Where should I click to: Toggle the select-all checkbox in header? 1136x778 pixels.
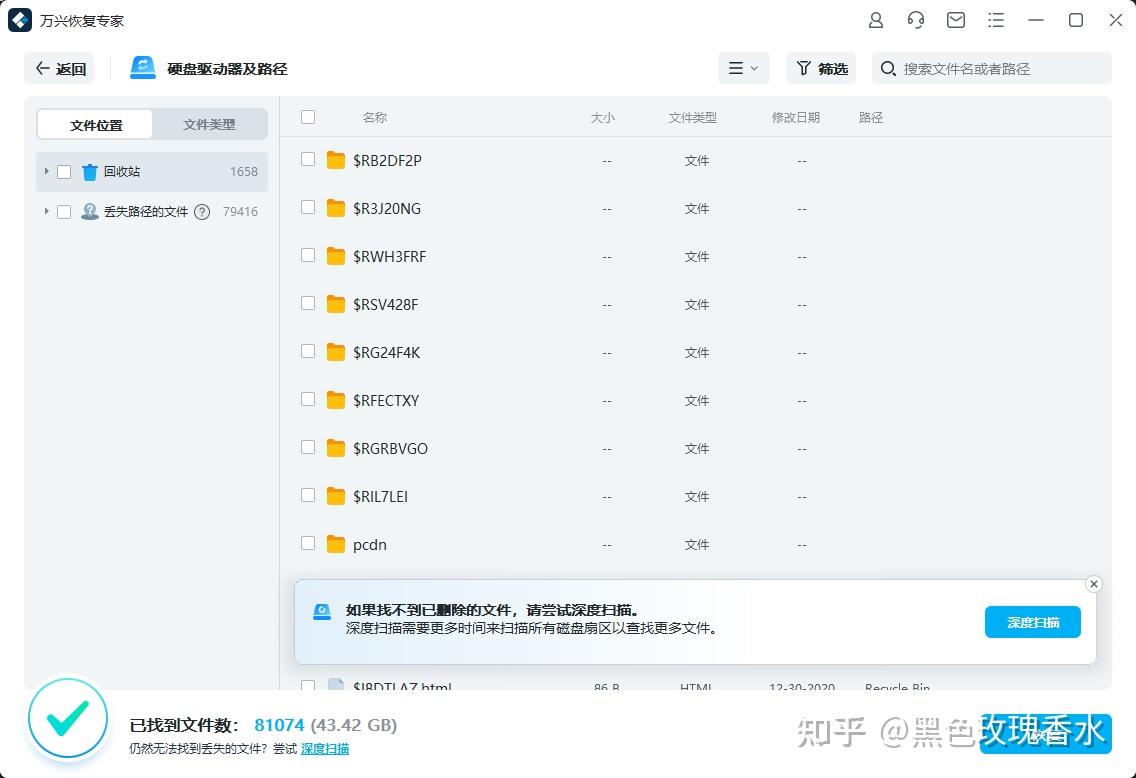(x=308, y=117)
